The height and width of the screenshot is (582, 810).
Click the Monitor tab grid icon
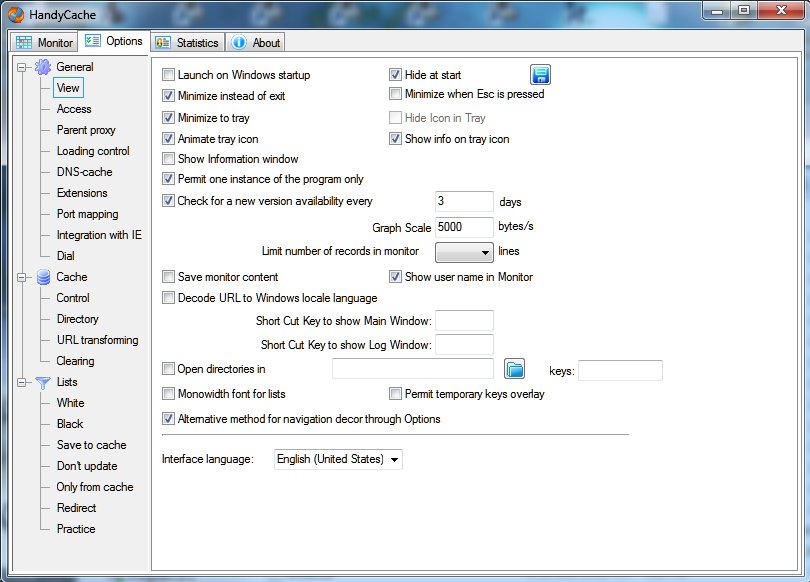click(x=24, y=42)
